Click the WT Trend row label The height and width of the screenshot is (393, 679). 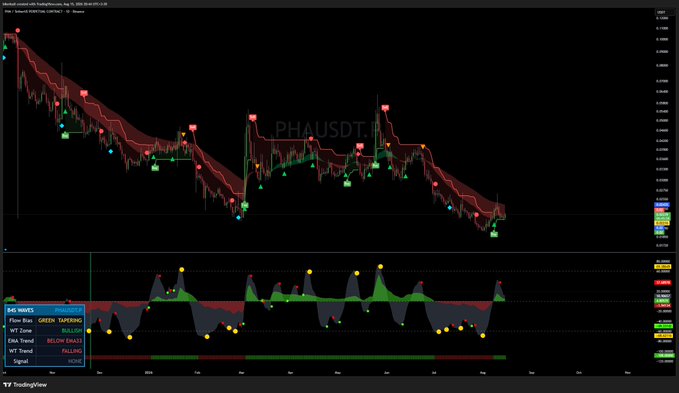click(21, 351)
